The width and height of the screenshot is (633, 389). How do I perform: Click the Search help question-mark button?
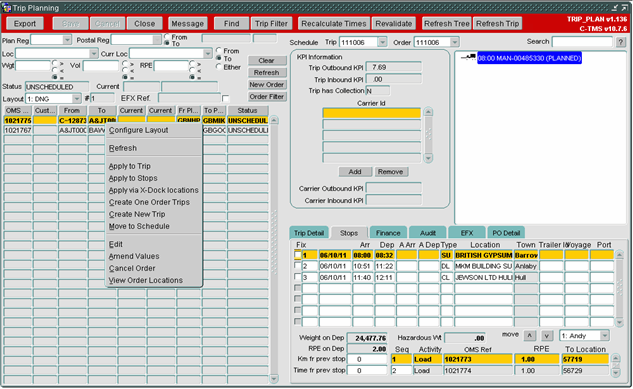pyautogui.click(x=621, y=42)
